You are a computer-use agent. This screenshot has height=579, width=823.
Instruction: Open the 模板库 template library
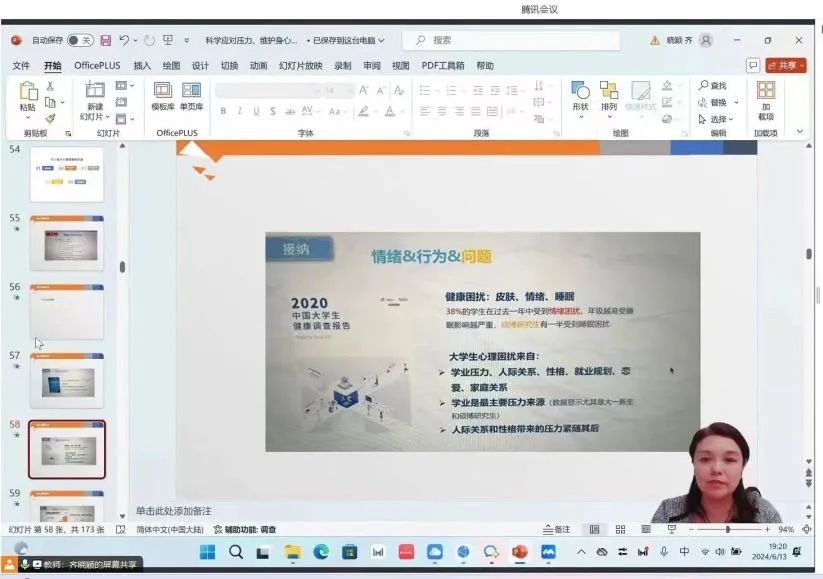(163, 94)
